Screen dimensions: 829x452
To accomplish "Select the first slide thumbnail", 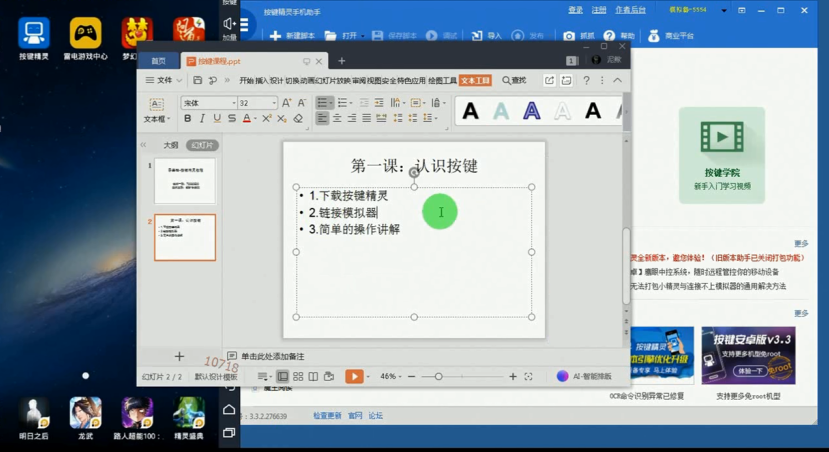I will click(185, 182).
